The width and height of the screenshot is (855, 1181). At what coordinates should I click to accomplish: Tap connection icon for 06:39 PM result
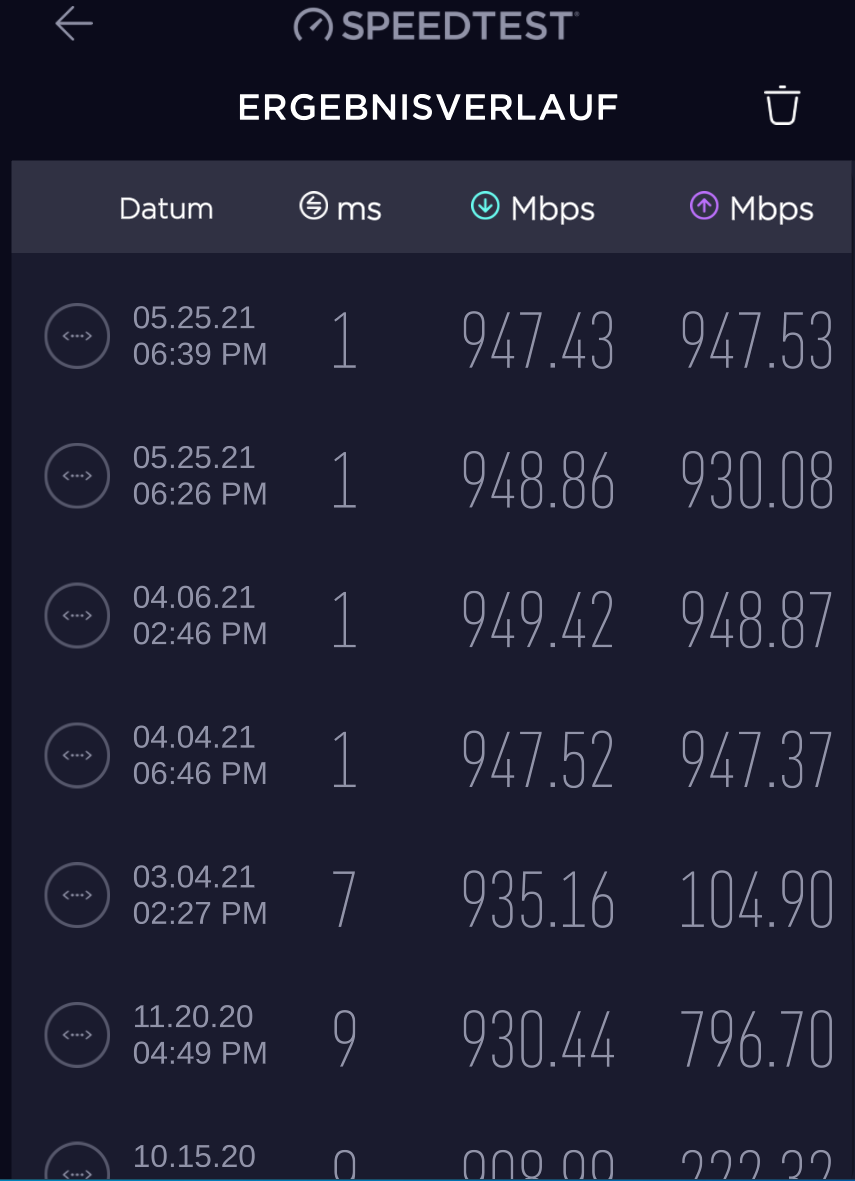(77, 336)
